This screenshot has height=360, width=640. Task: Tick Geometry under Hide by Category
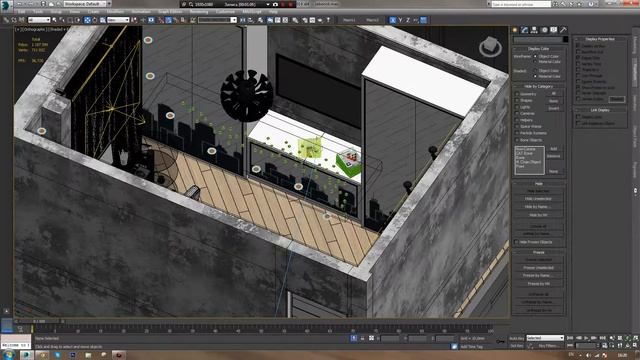(517, 94)
